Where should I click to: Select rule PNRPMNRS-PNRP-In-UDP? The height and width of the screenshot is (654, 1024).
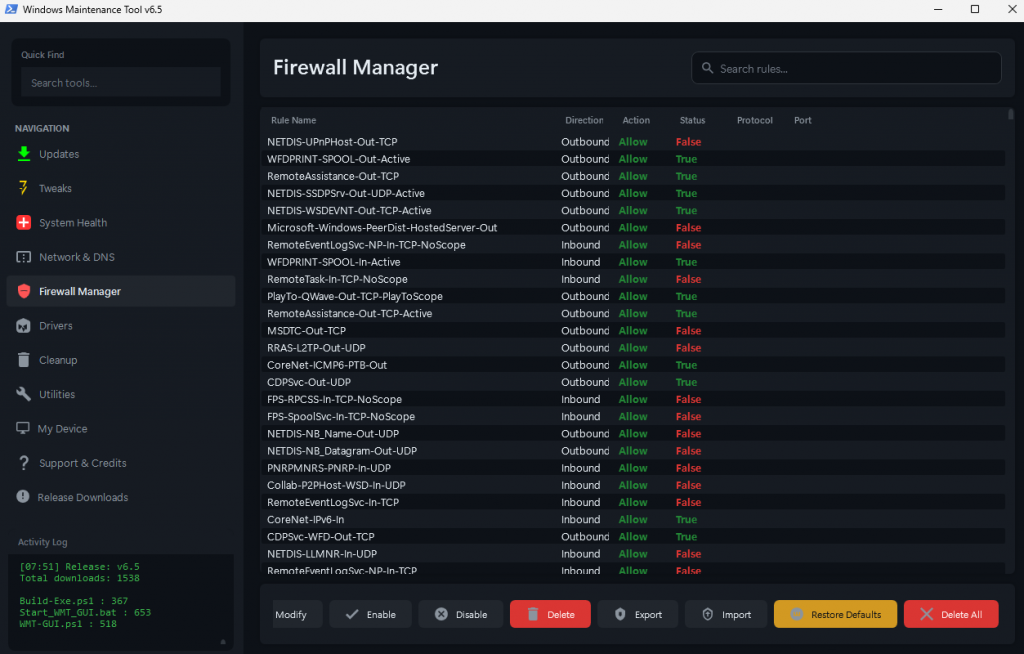[633, 468]
